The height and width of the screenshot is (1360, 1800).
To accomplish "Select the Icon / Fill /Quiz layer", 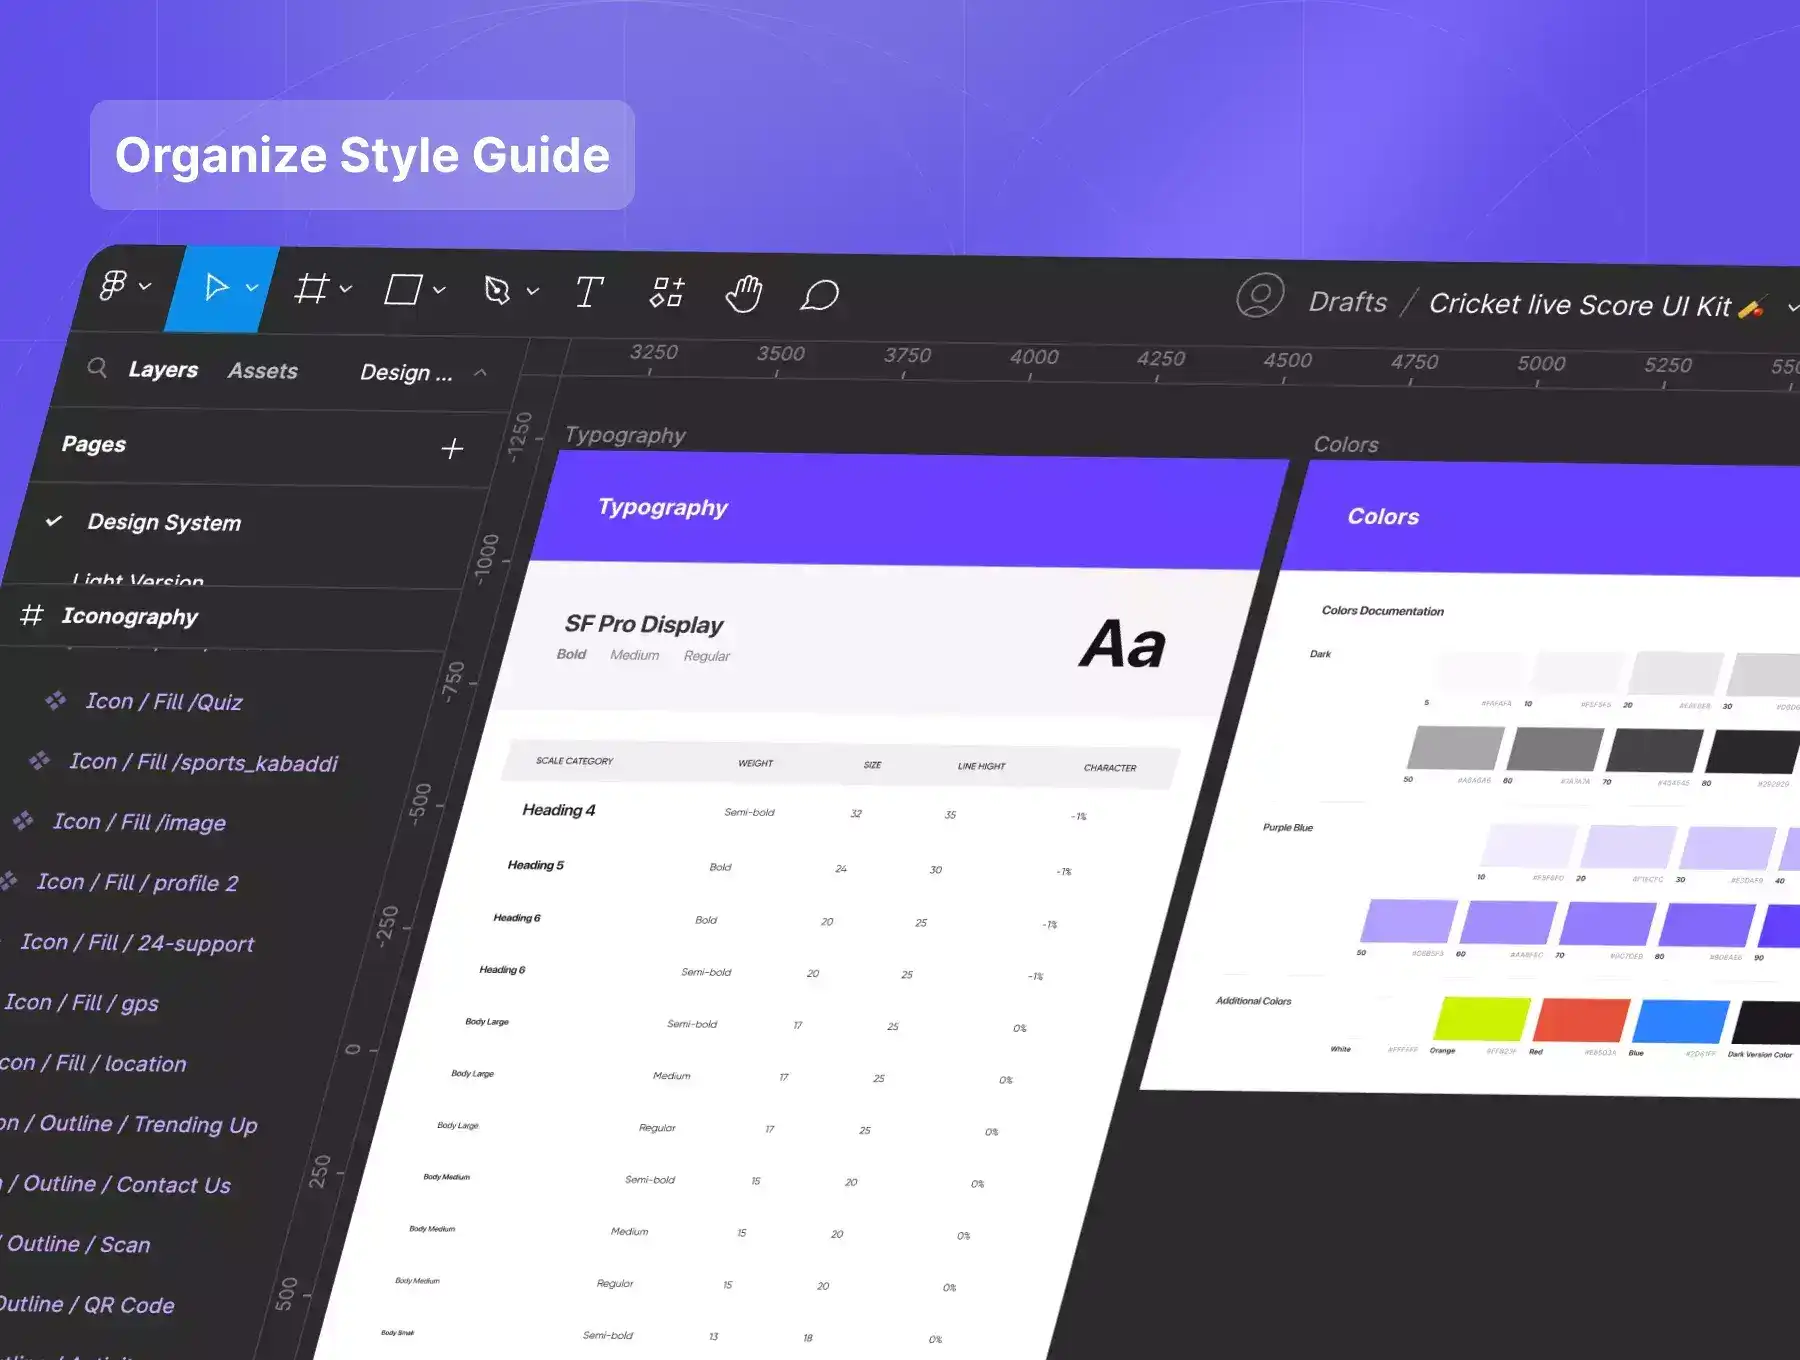I will (x=164, y=702).
